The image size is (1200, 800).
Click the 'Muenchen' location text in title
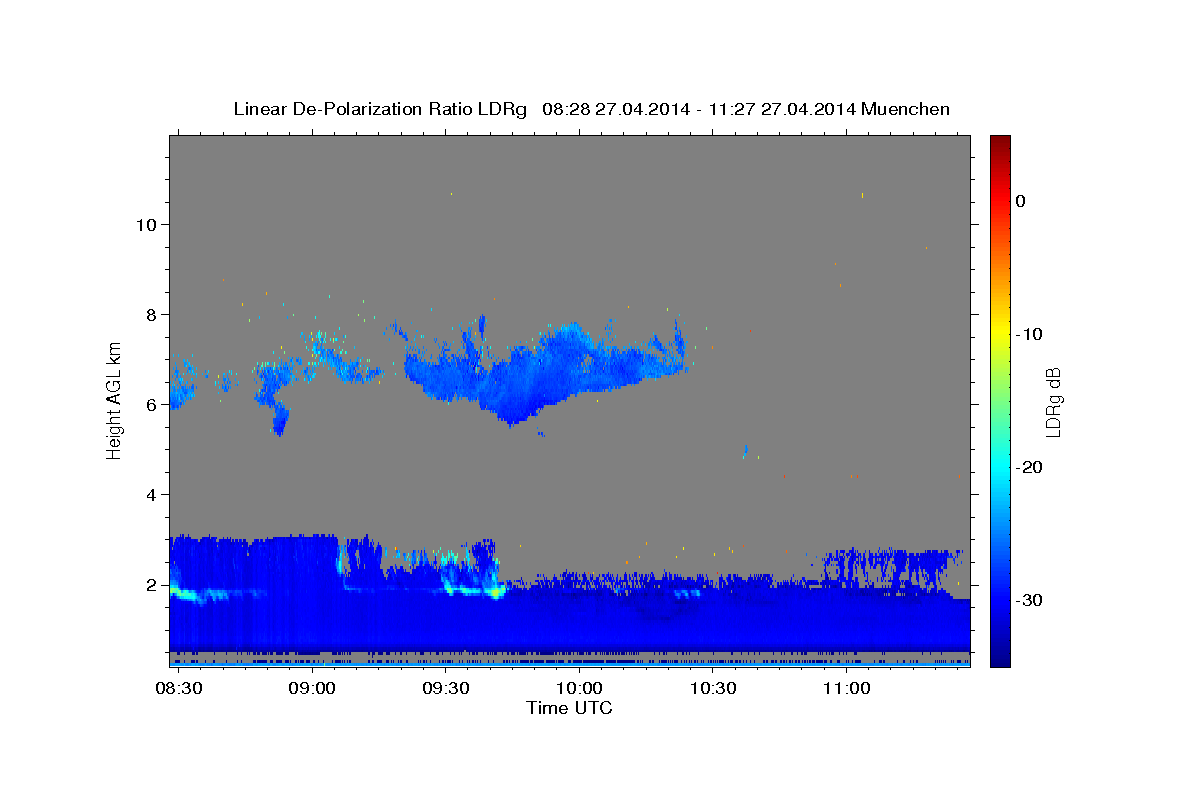(908, 109)
